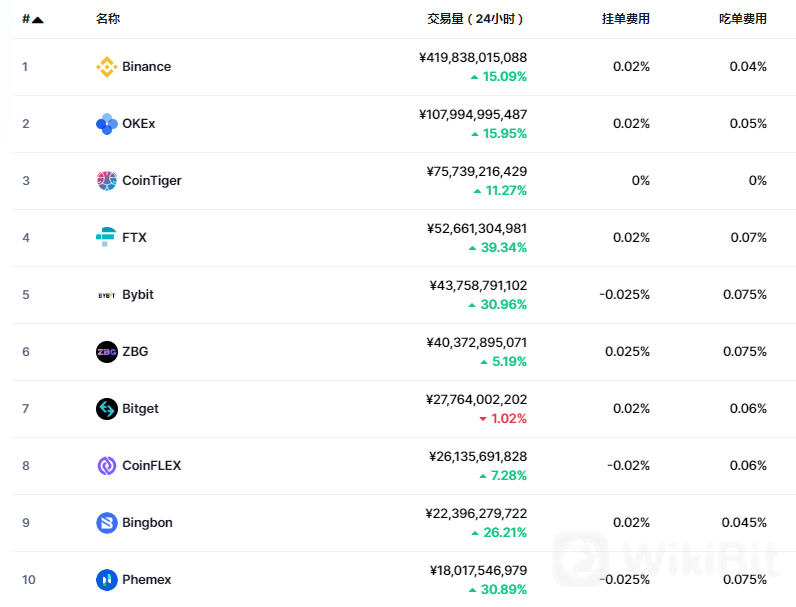Click the Bitget logo icon
The height and width of the screenshot is (607, 796).
pyautogui.click(x=106, y=409)
